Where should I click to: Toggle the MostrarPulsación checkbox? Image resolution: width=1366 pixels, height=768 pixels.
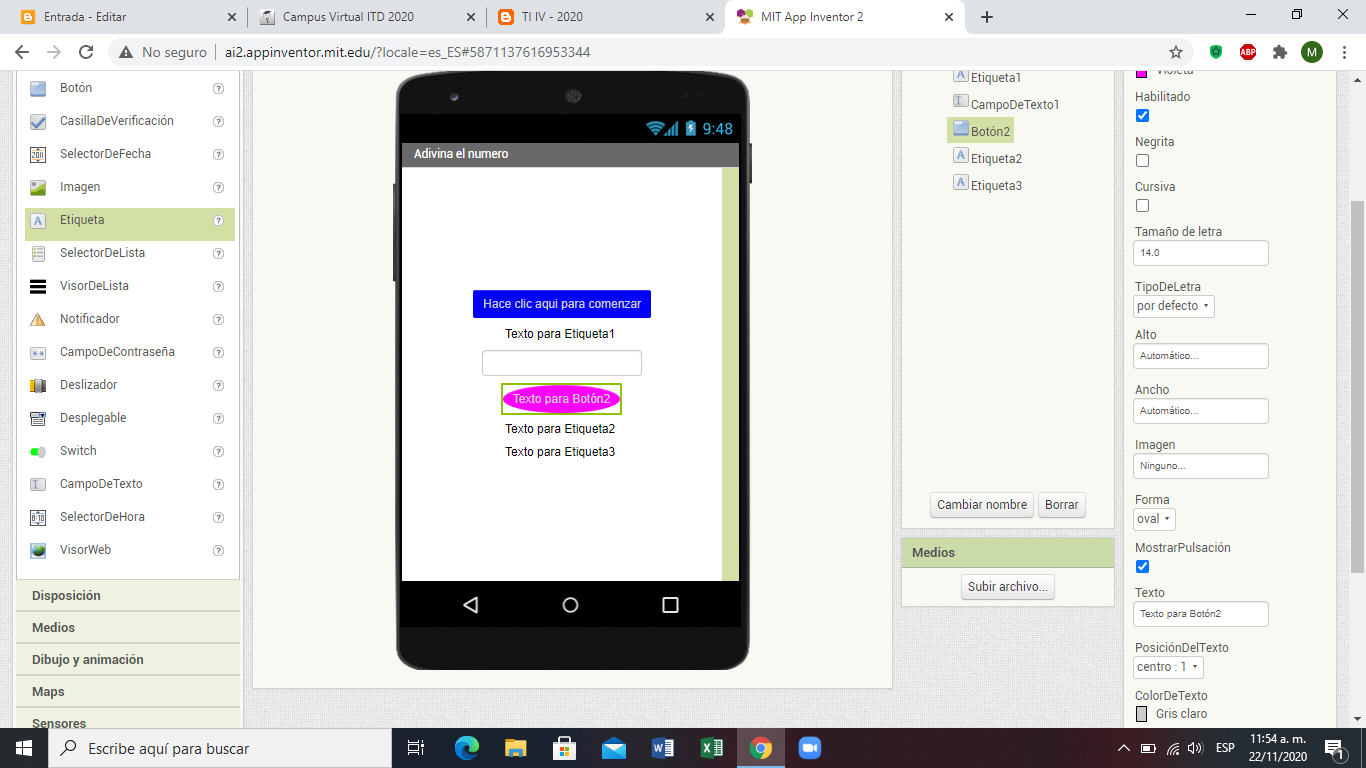(1143, 567)
